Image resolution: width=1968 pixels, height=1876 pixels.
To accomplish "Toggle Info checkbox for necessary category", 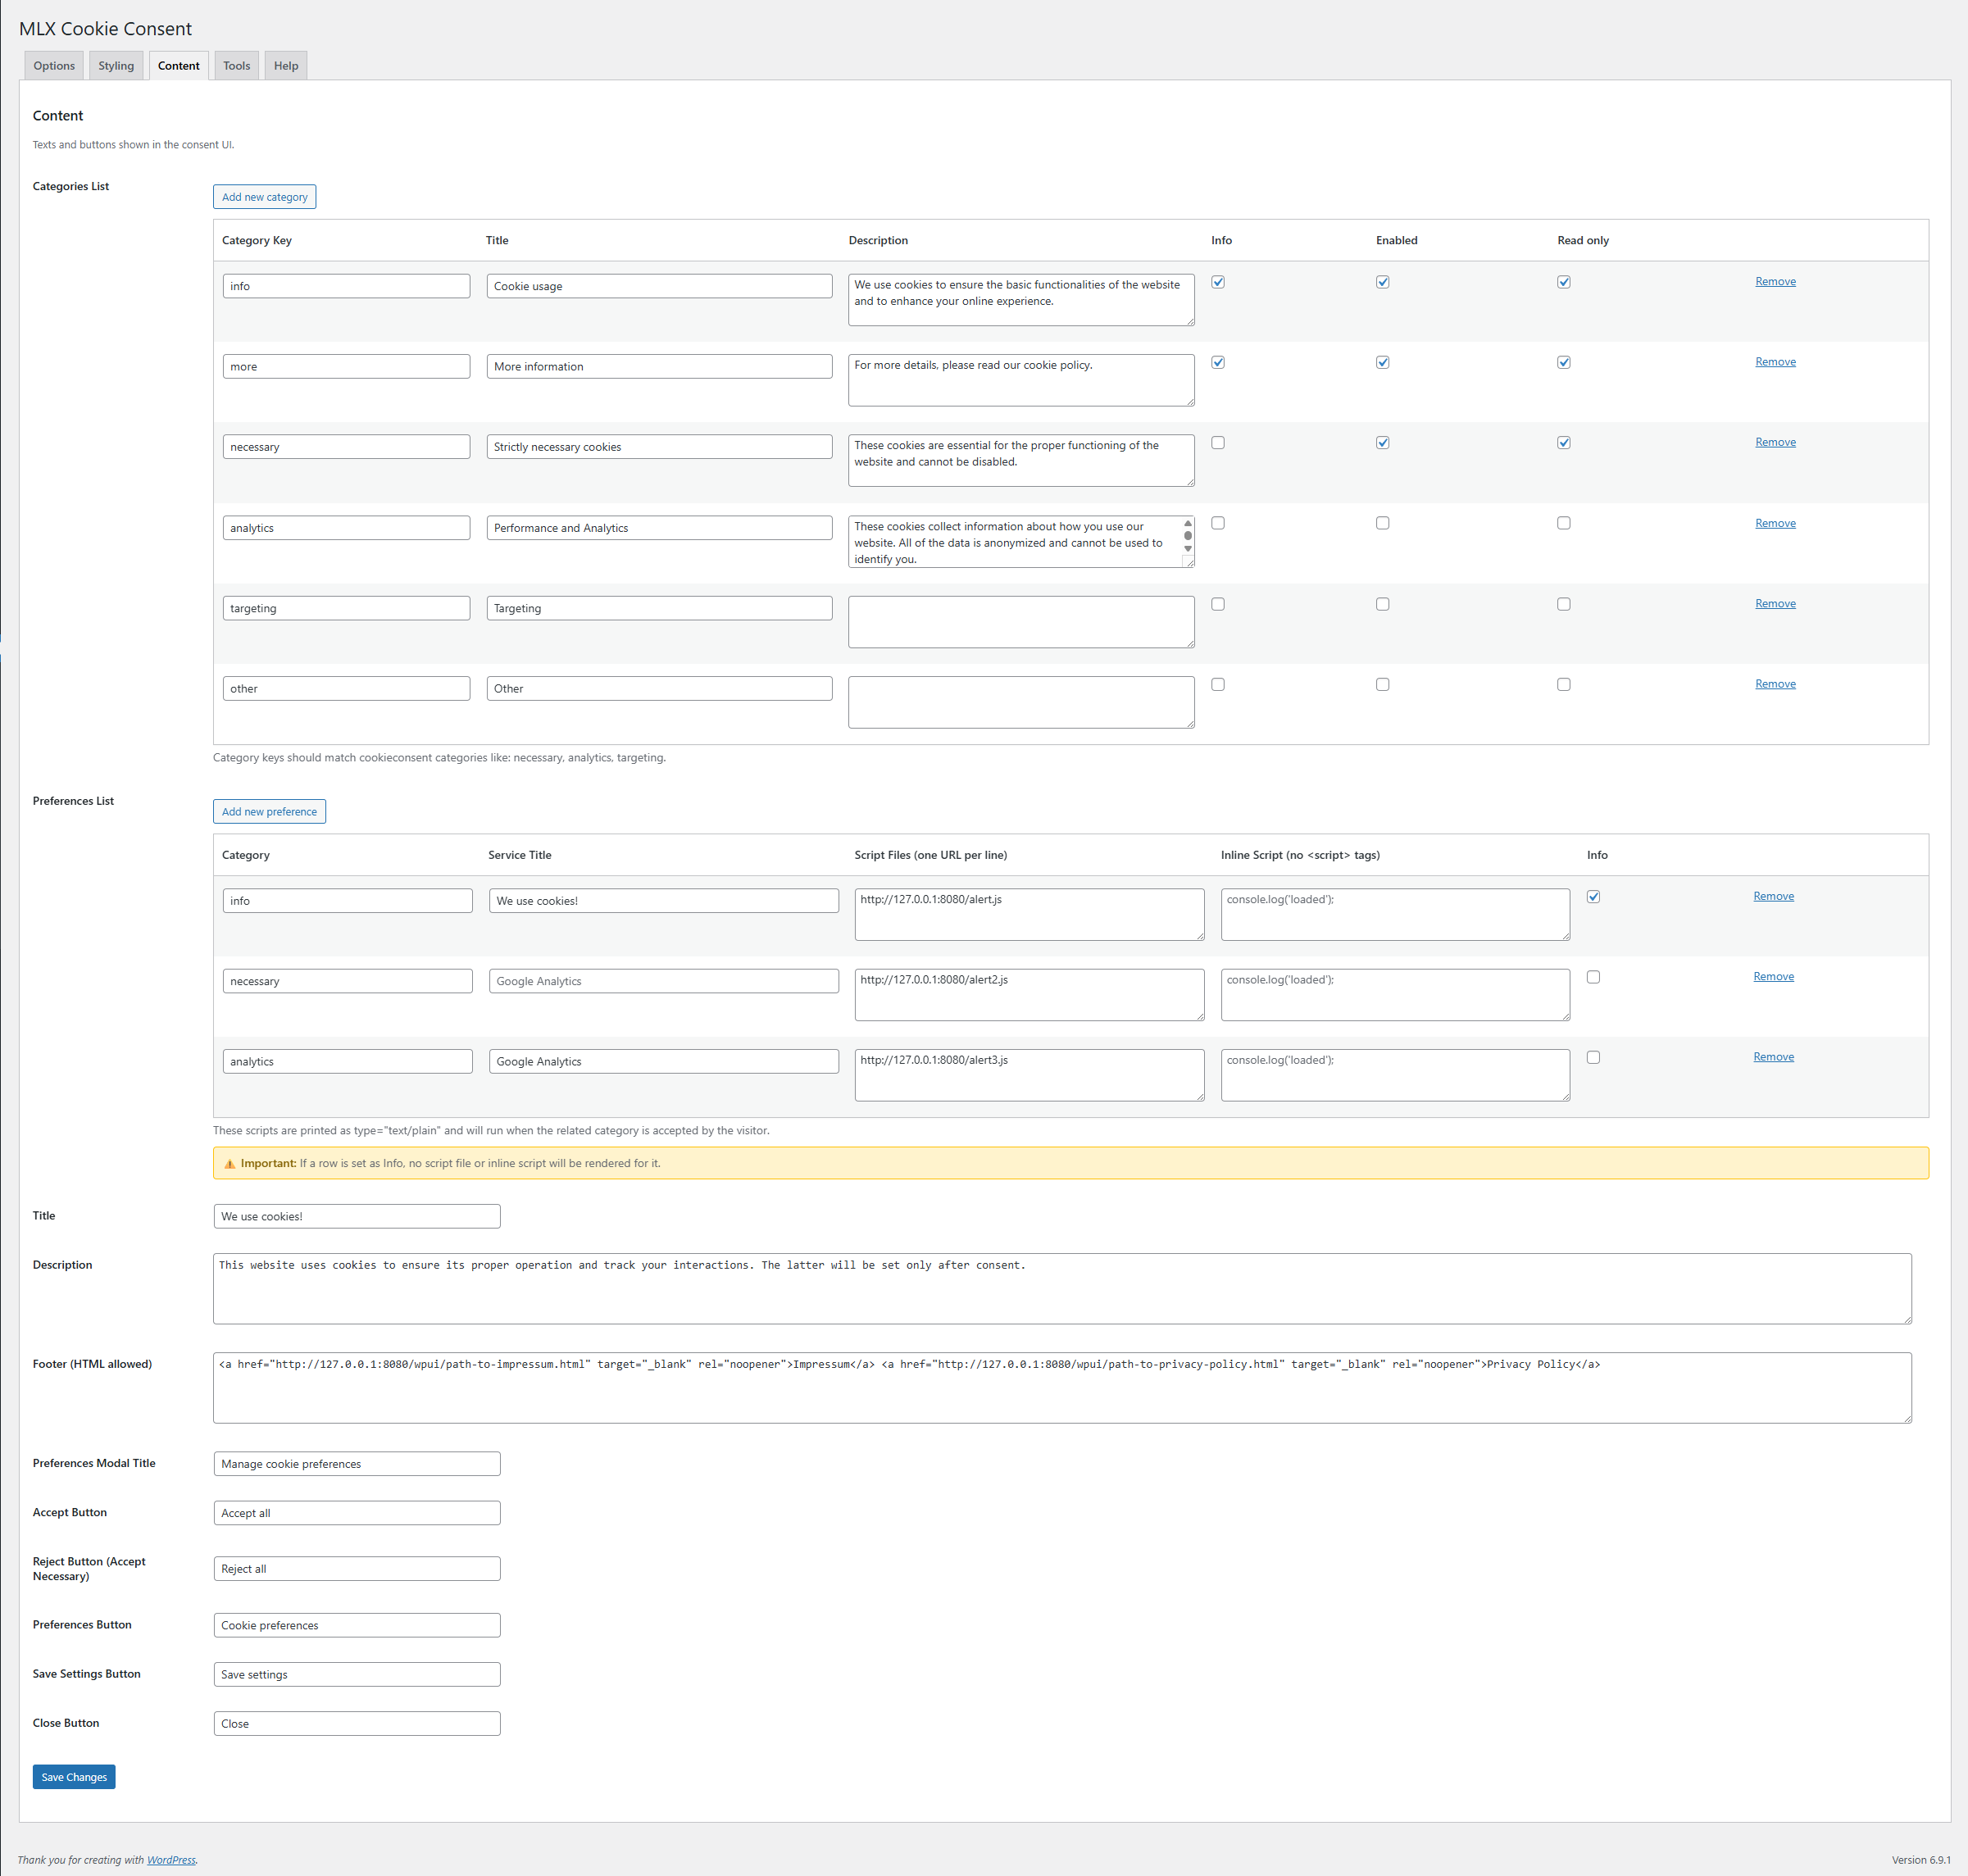I will [1217, 443].
